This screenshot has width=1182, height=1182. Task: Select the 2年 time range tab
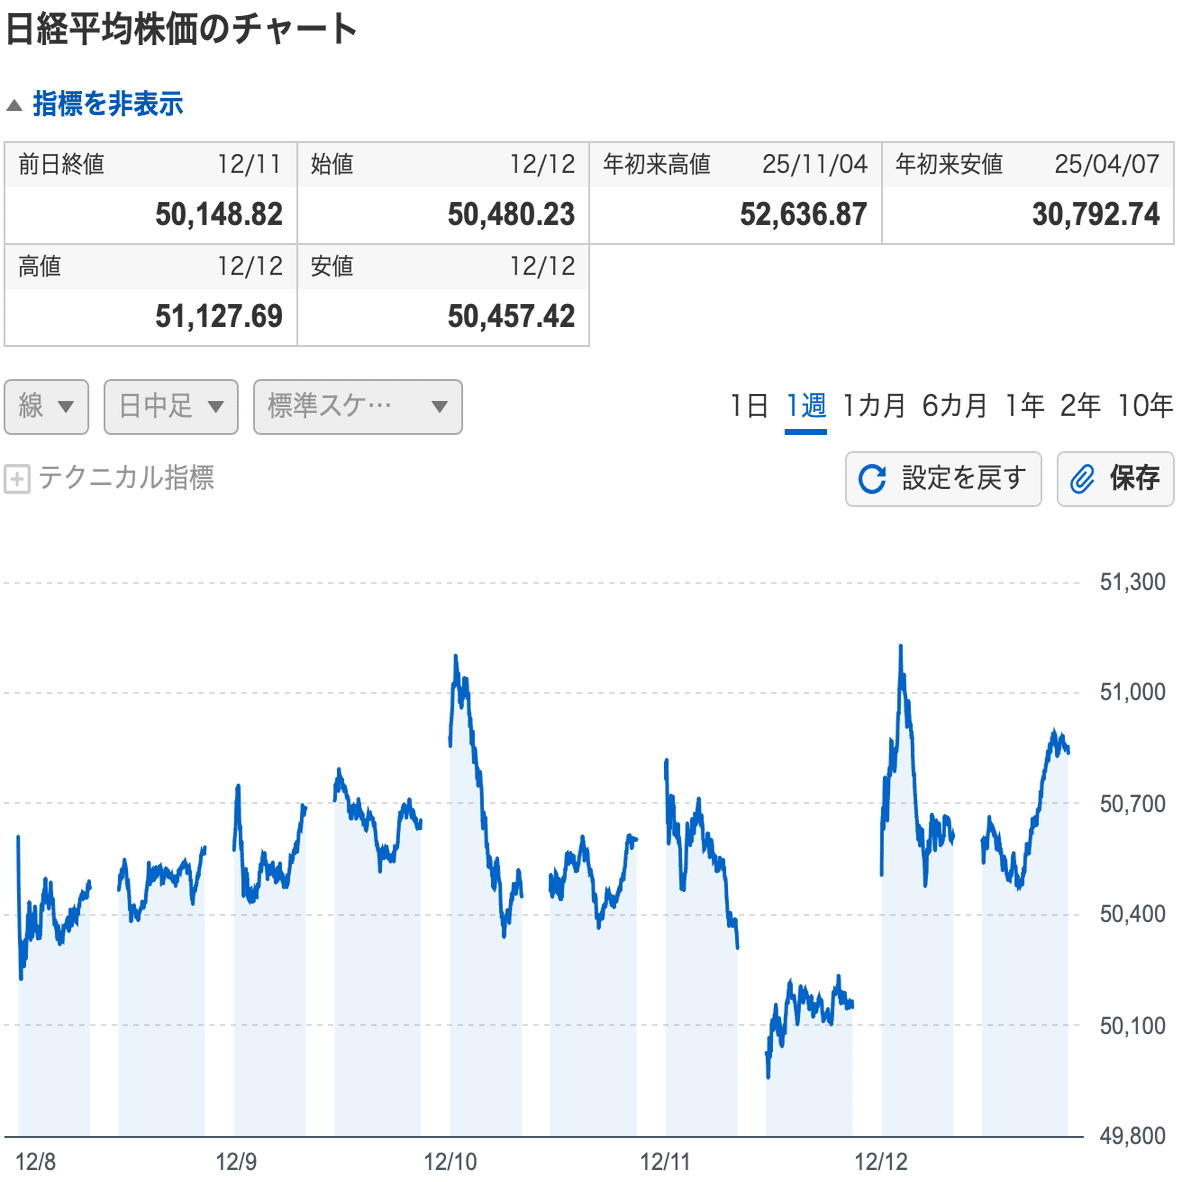click(x=1079, y=406)
